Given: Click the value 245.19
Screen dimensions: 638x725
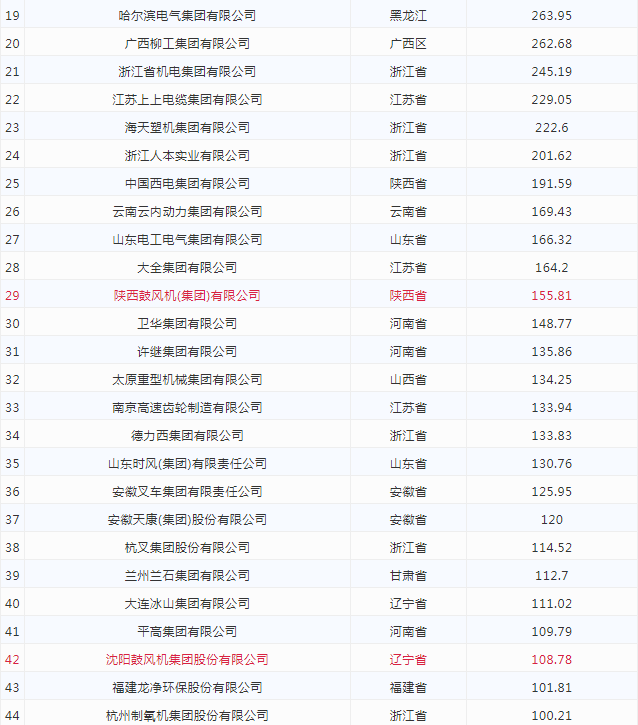Looking at the screenshot, I should pos(552,72).
